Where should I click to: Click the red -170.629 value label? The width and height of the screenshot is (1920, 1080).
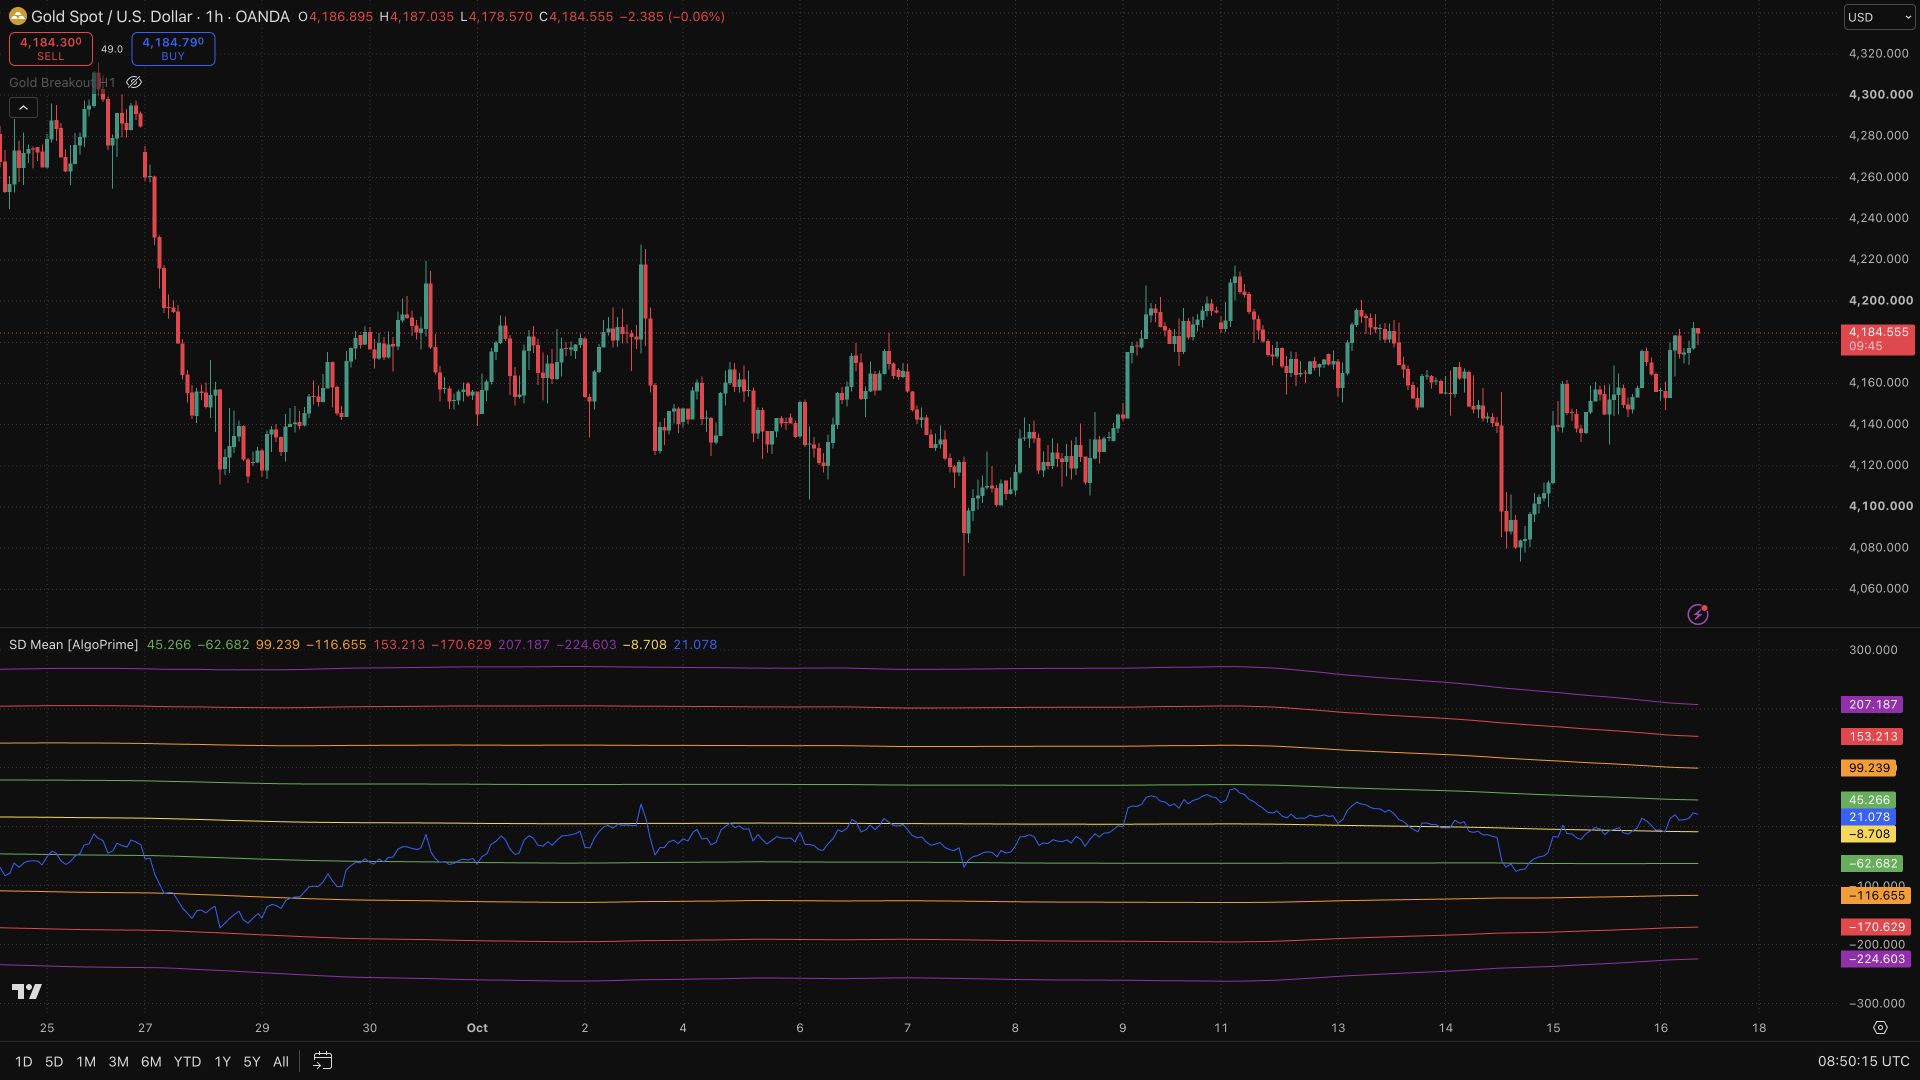tap(1876, 928)
